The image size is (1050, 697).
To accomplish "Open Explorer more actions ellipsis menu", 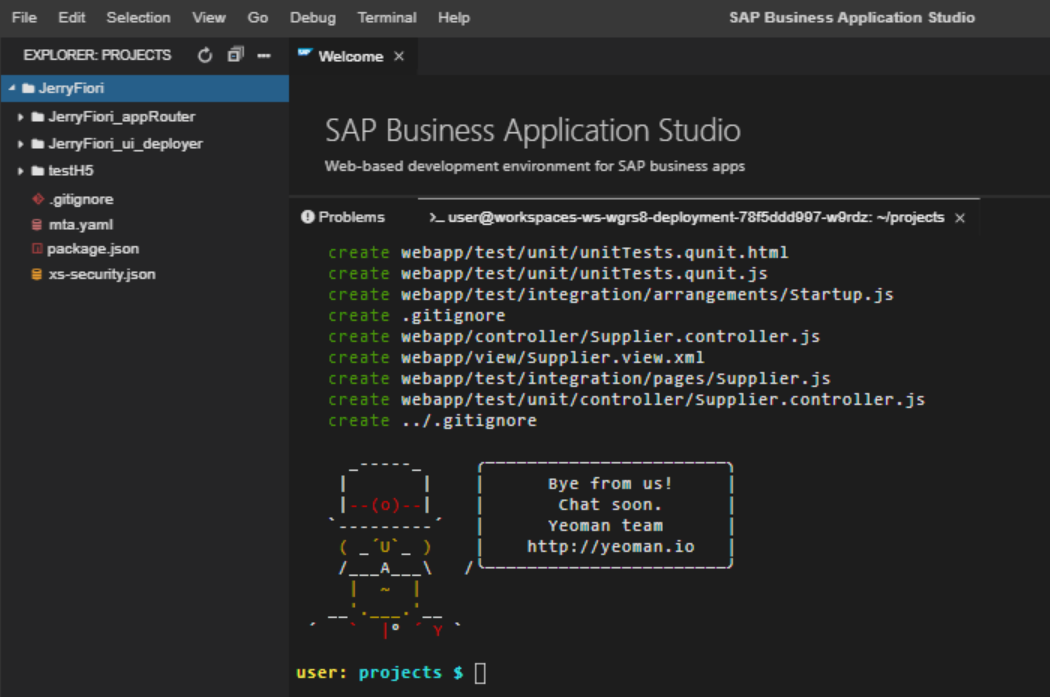I will [x=265, y=56].
